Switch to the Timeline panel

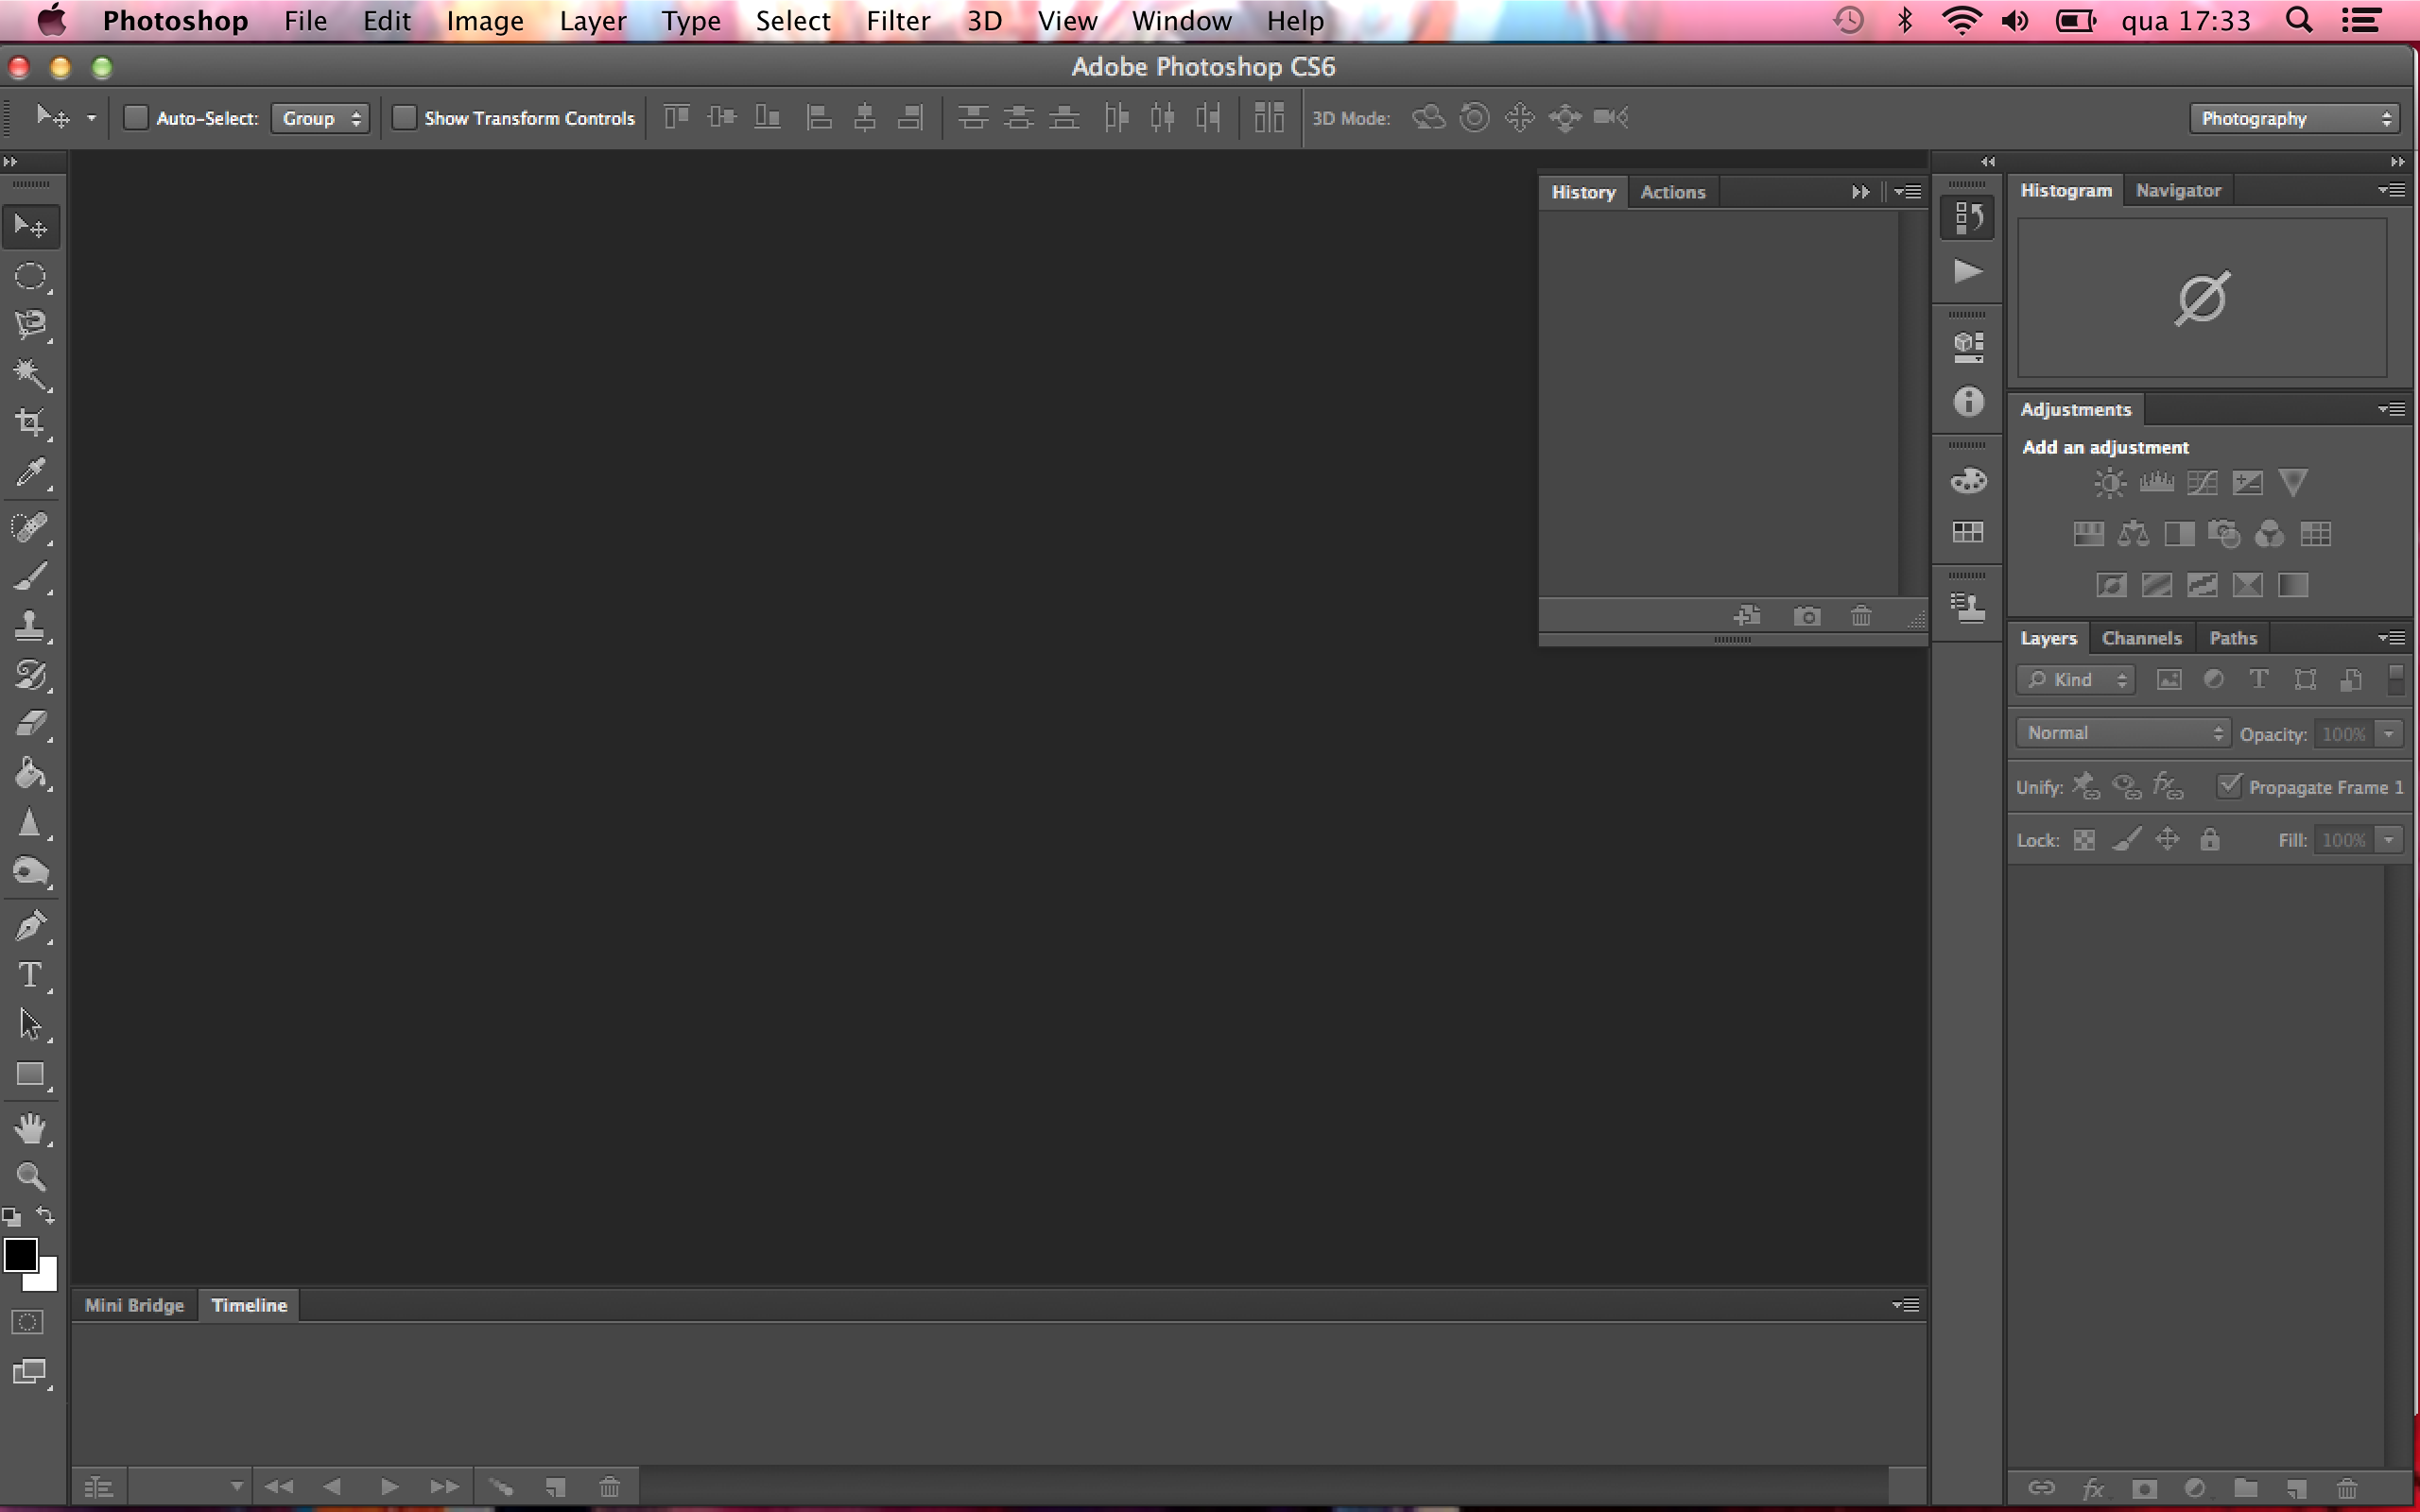point(248,1303)
